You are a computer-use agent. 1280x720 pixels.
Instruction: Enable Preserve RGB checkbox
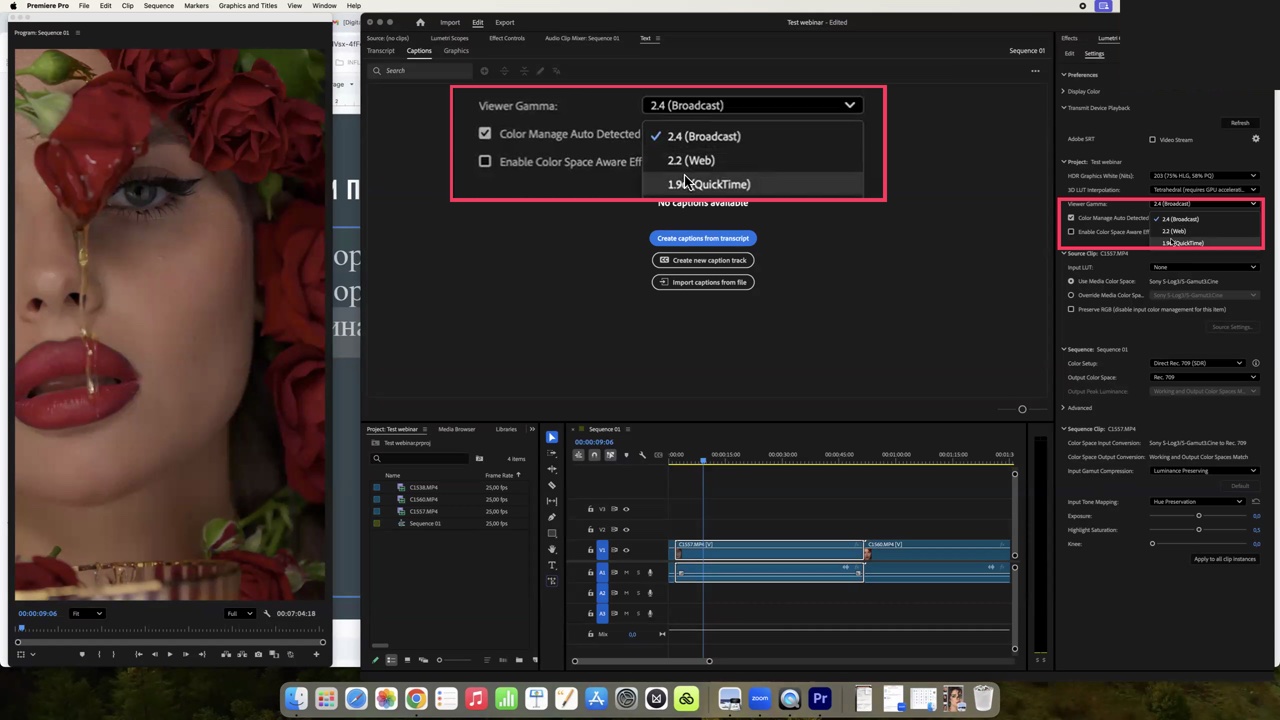[x=1071, y=309]
